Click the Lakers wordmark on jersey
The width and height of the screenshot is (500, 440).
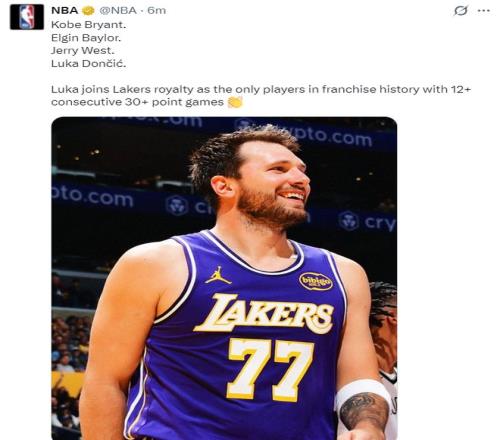click(x=263, y=314)
